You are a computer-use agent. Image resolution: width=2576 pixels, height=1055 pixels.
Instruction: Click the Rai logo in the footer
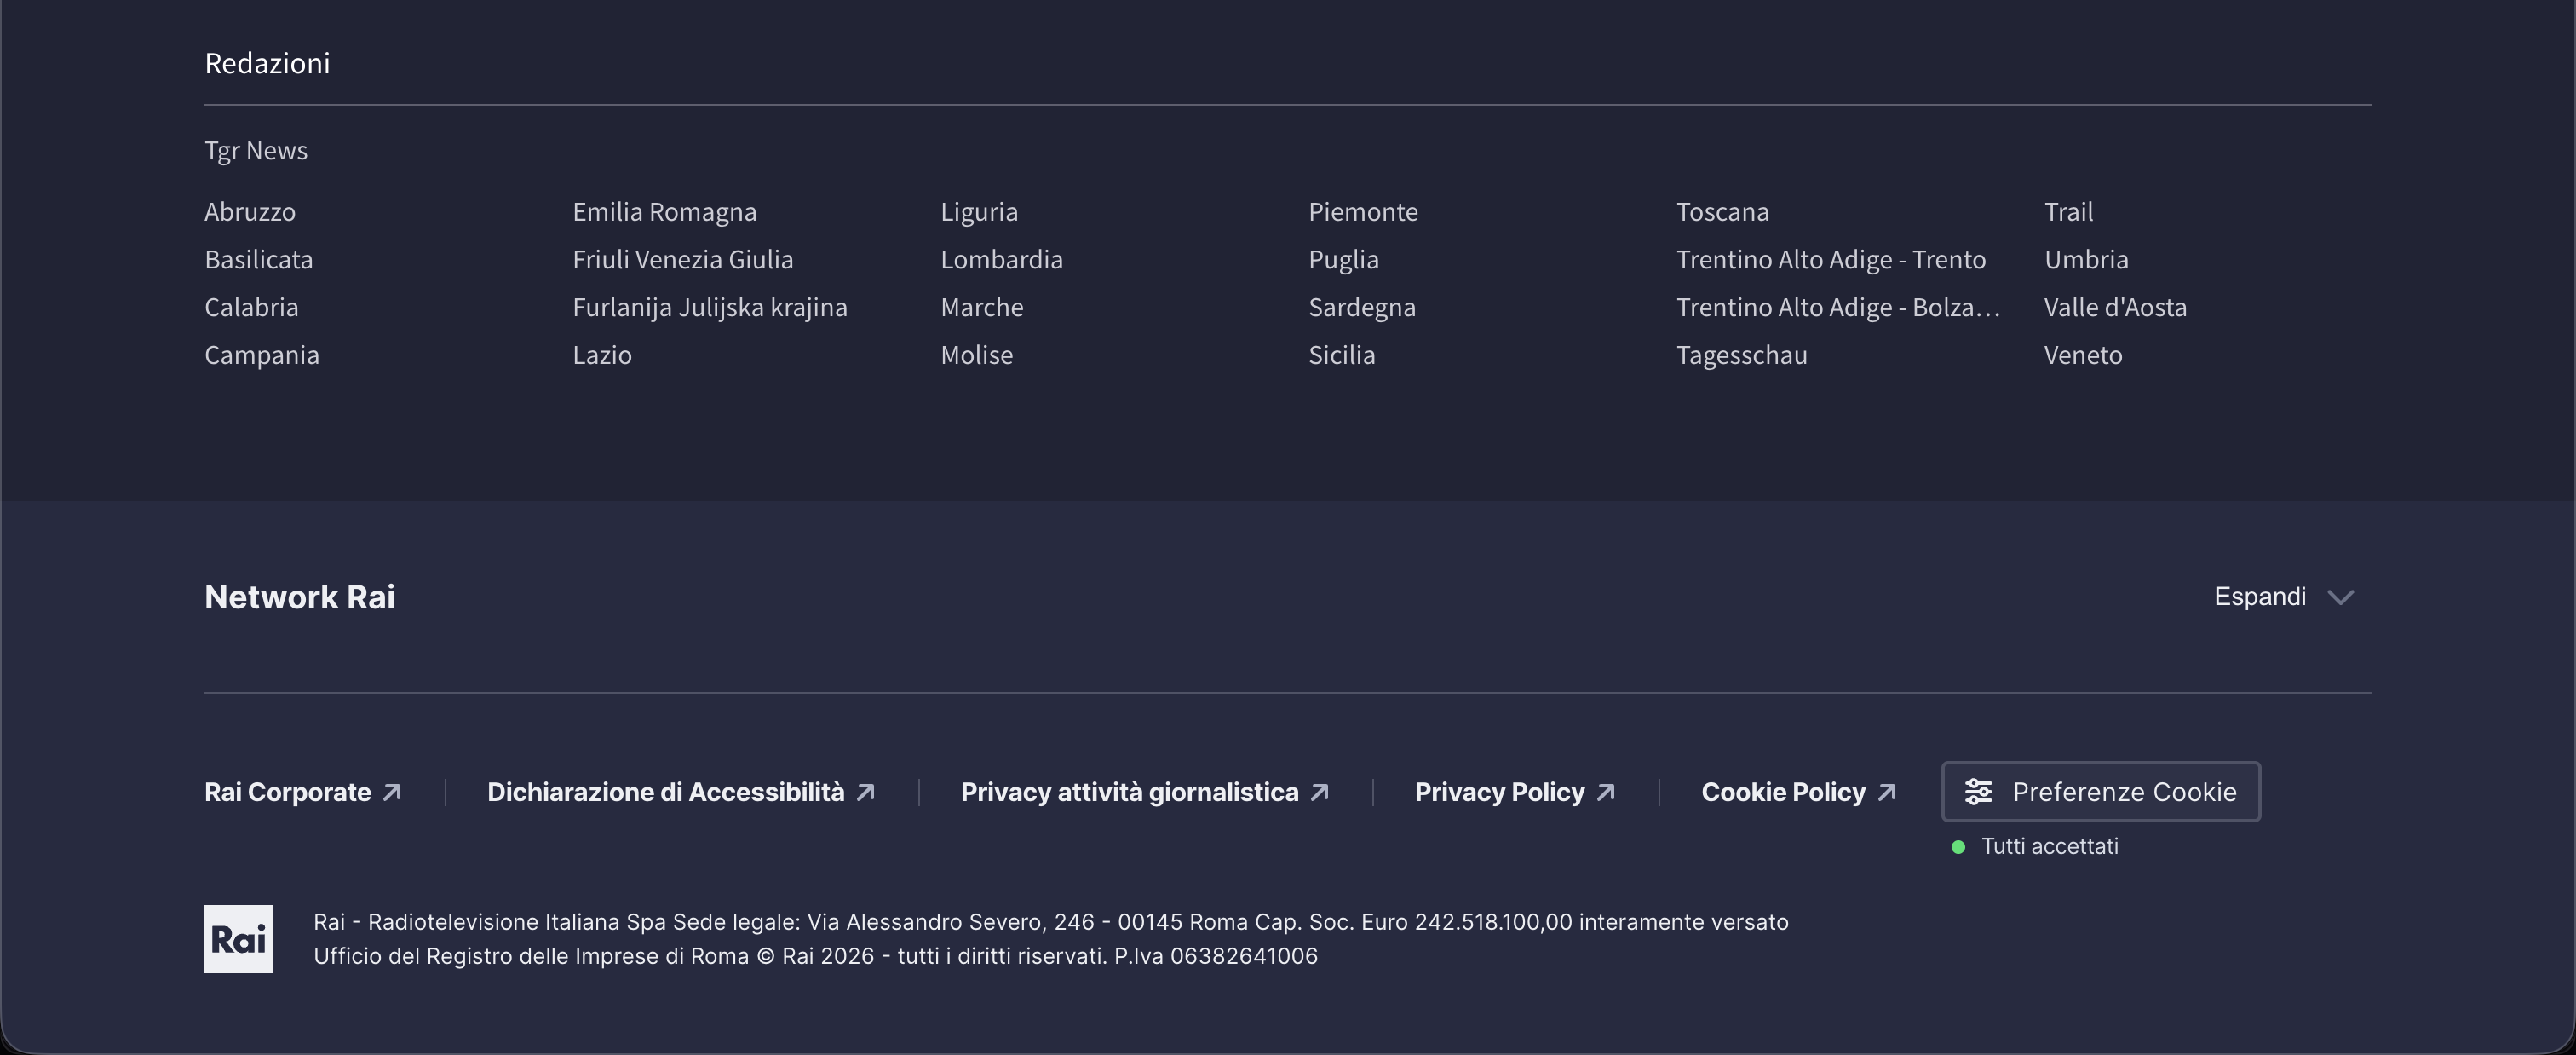pyautogui.click(x=238, y=939)
